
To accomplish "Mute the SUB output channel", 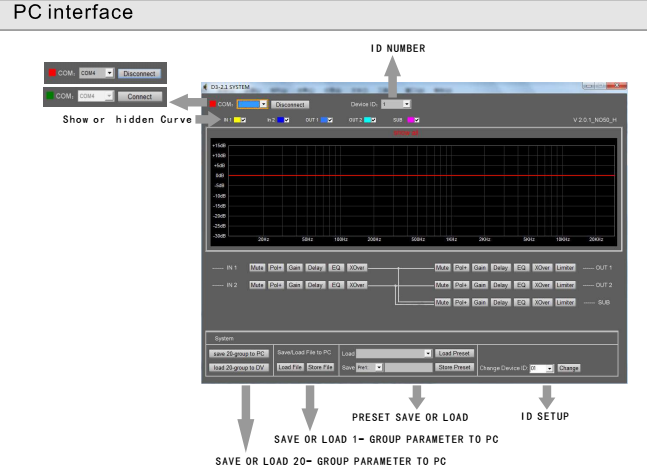I will pos(445,302).
